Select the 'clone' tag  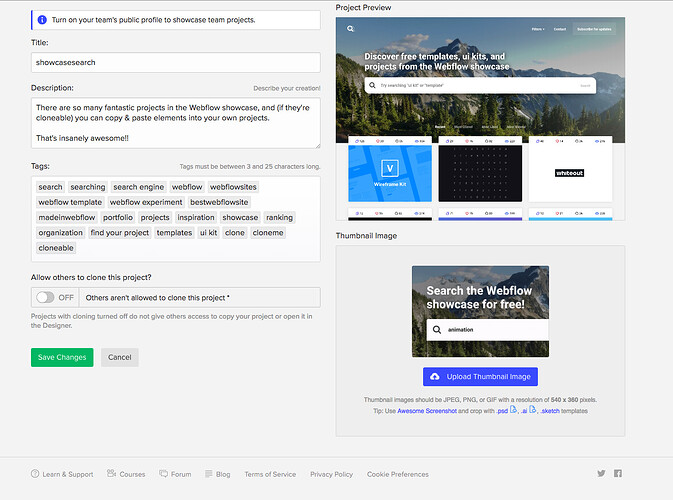pos(235,233)
